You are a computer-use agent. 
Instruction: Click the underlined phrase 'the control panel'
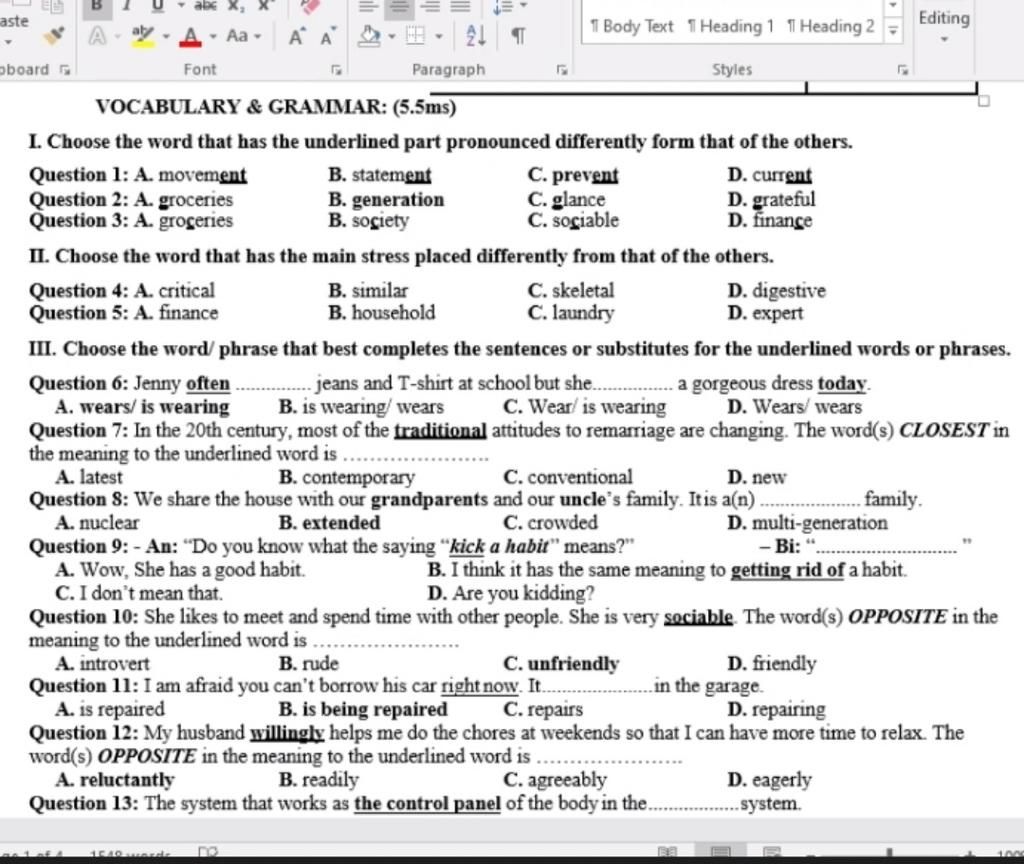(427, 804)
